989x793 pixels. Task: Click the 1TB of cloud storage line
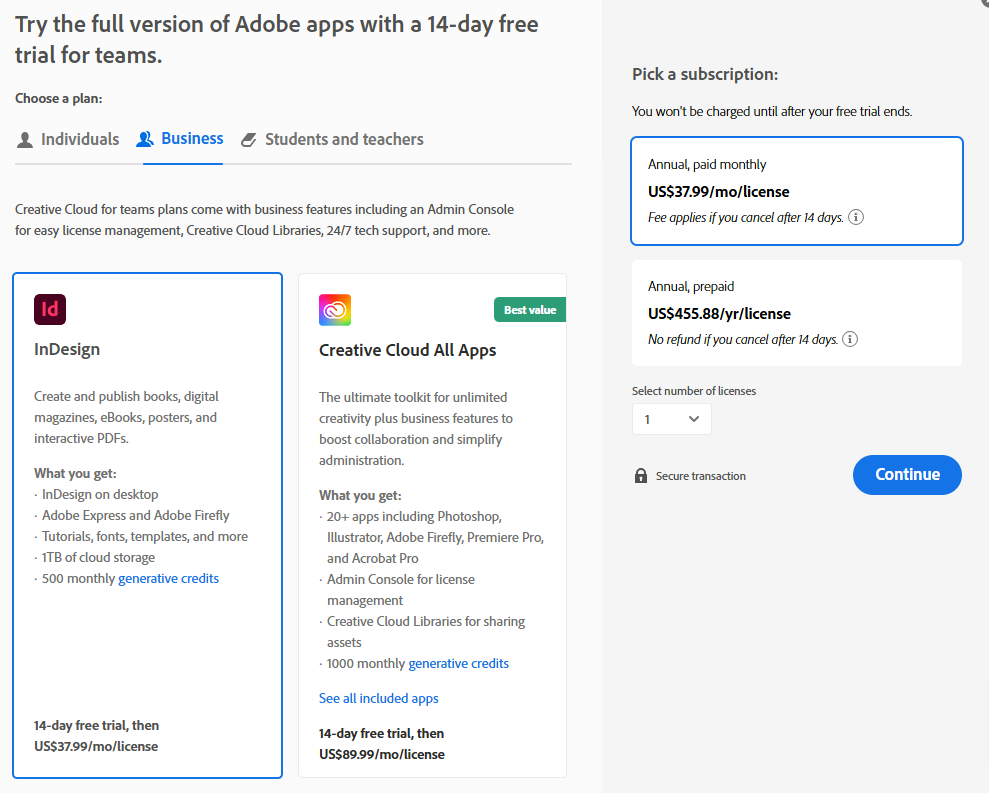click(x=98, y=558)
